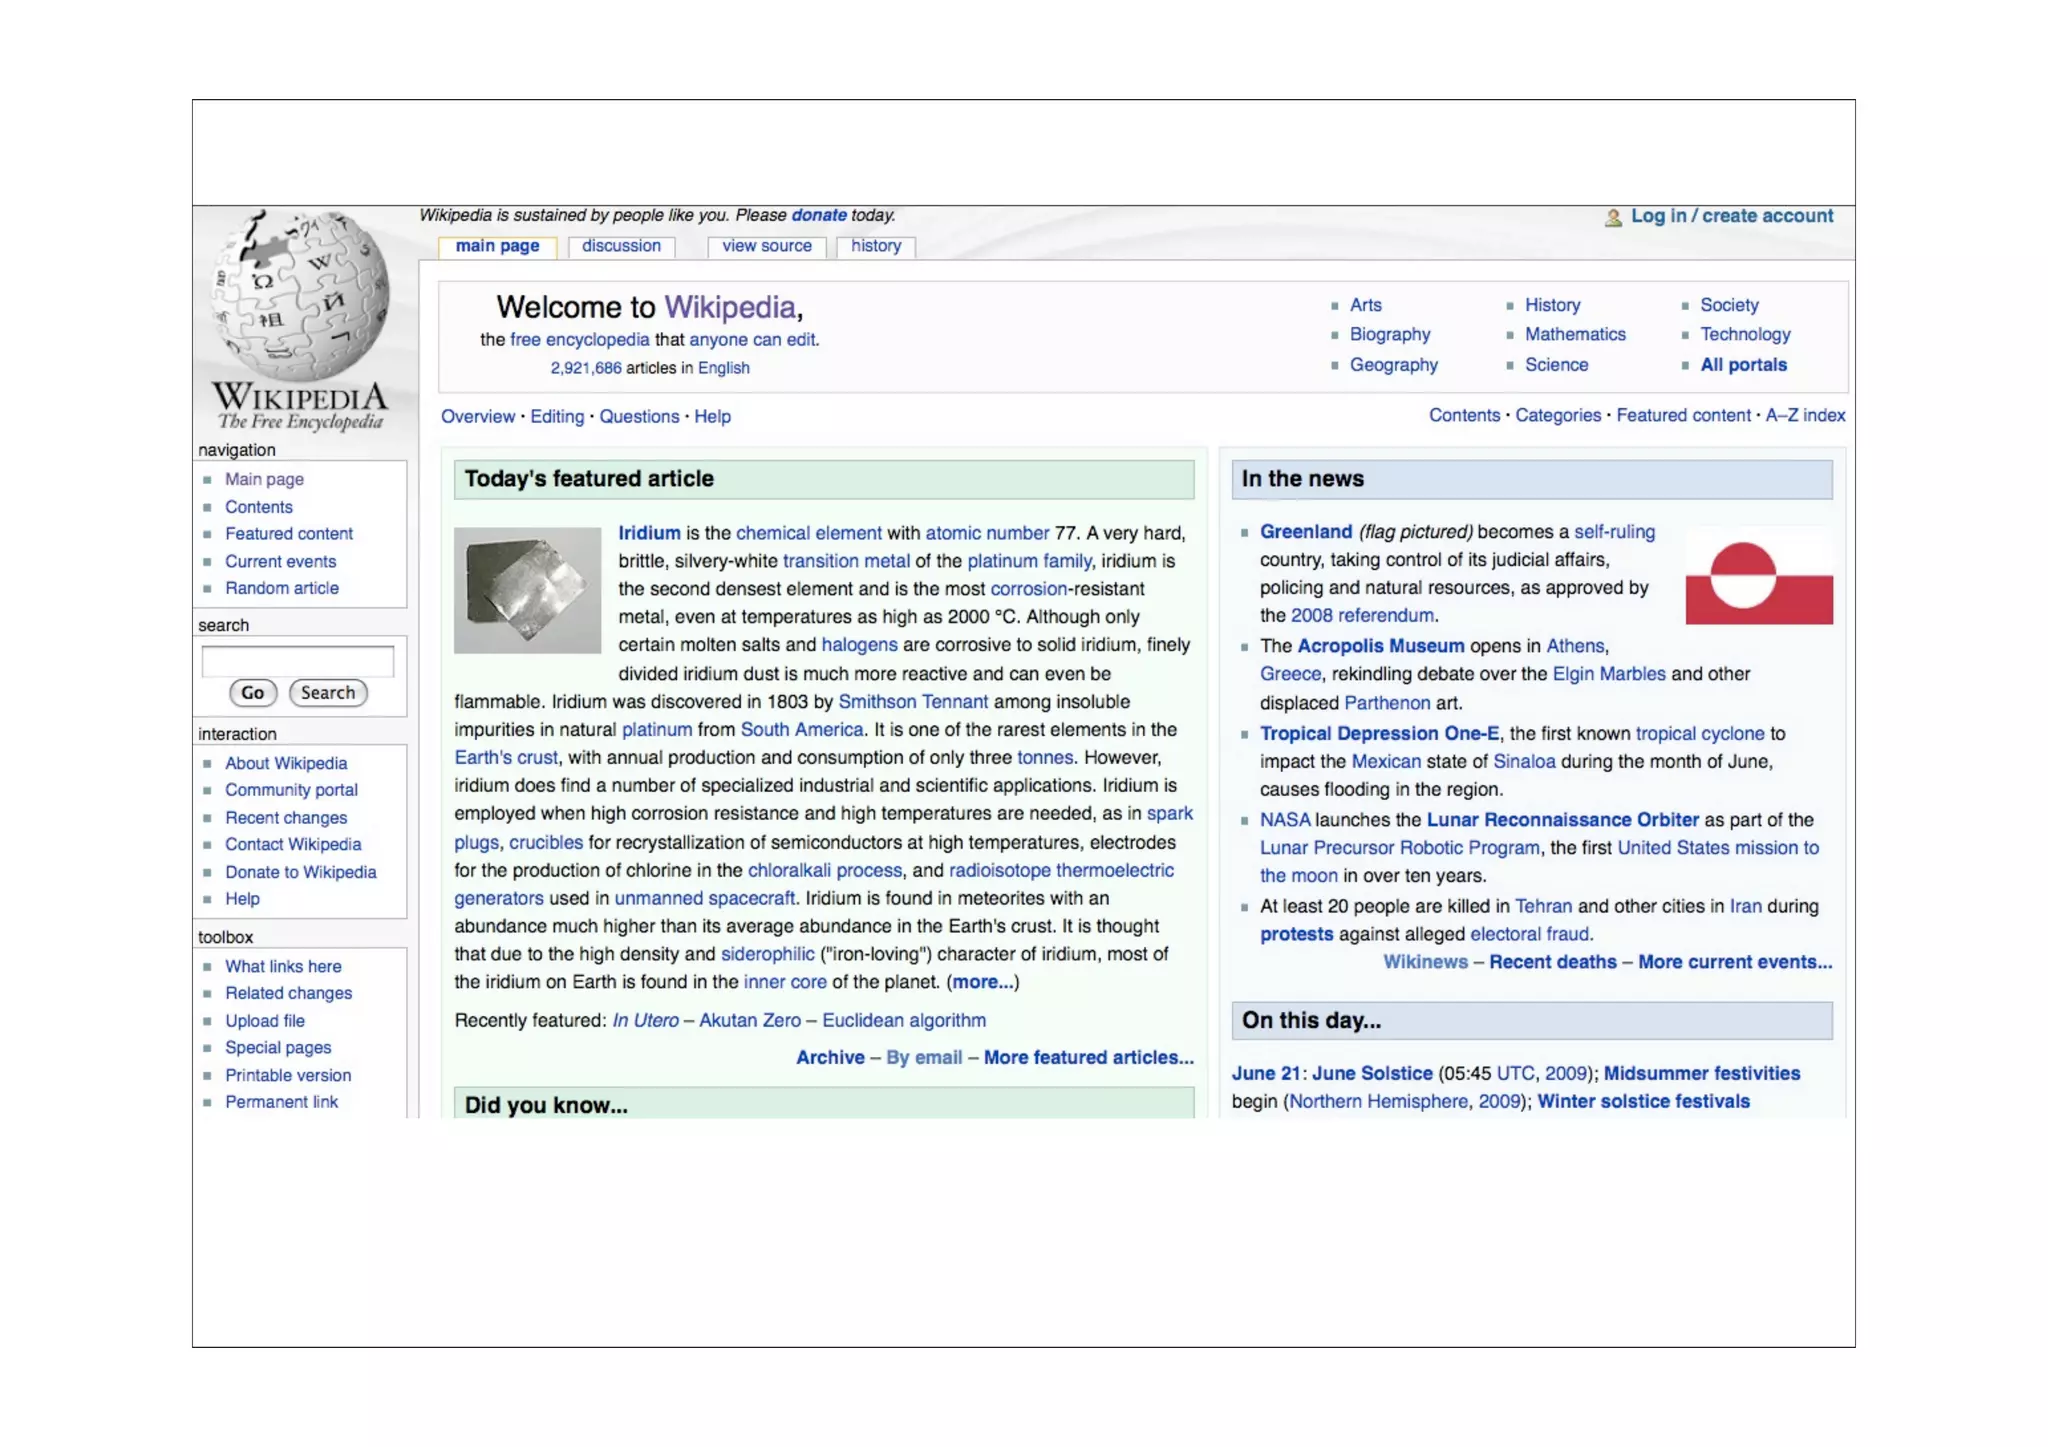Open Printable version link

[288, 1075]
